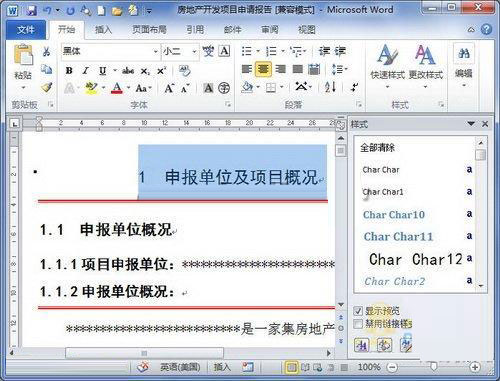This screenshot has width=500, height=381.
Task: Toggle Insert mode in status bar
Action: (x=222, y=367)
